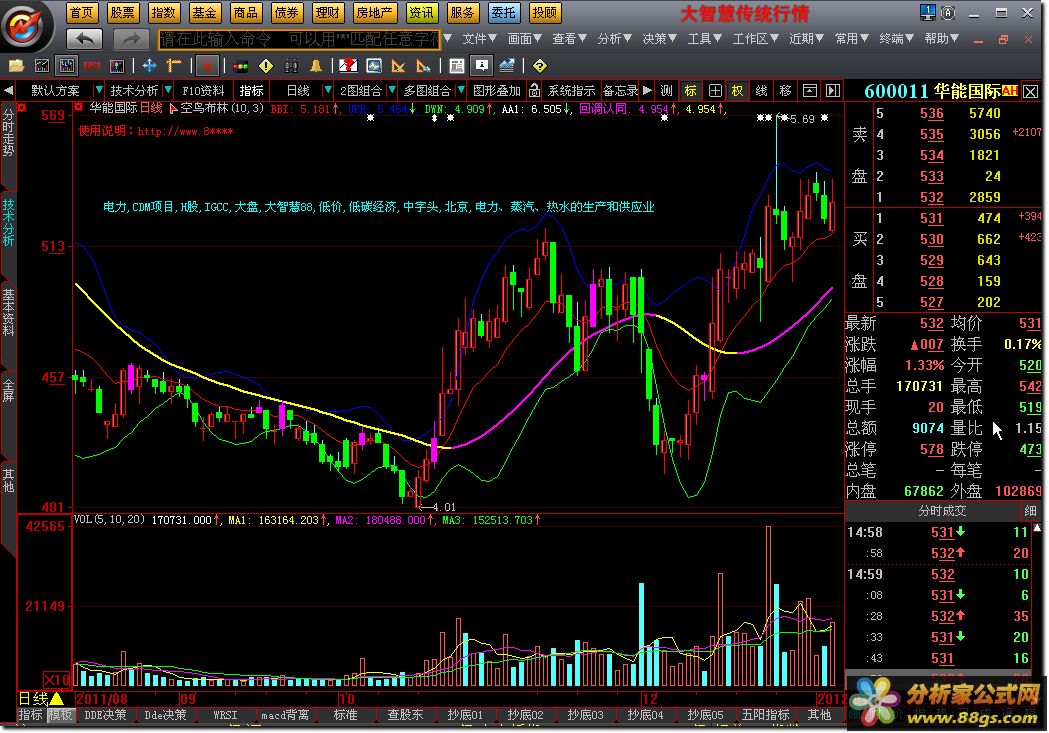Click the forward arrow navigation button
Screen dimensions: 1049x733
point(131,39)
